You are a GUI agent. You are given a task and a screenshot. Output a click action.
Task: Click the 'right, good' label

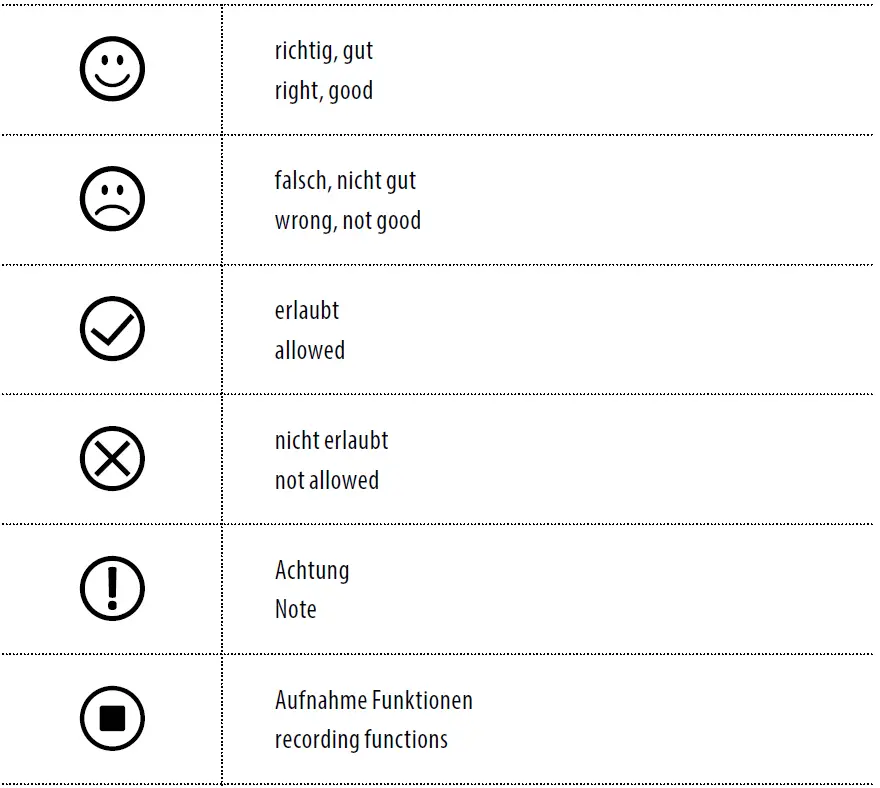pyautogui.click(x=323, y=91)
